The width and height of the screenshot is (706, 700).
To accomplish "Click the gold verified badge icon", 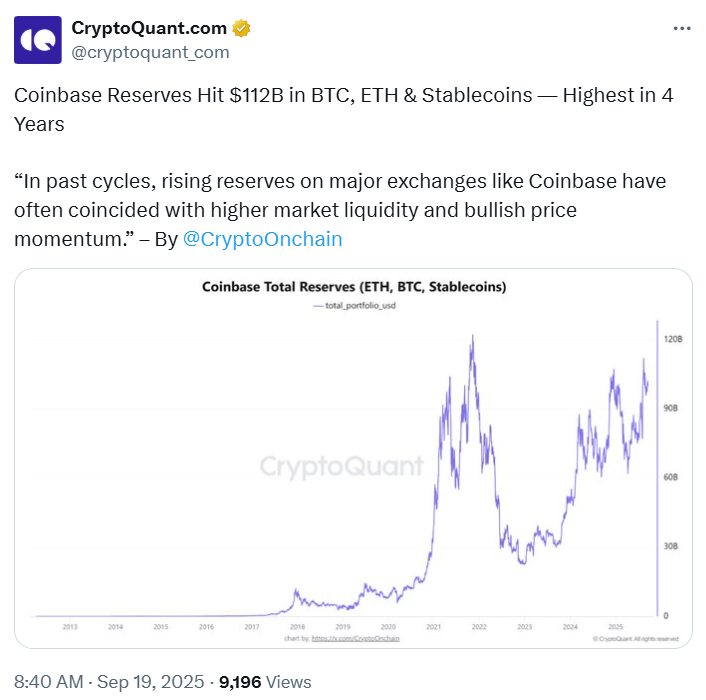I will click(241, 28).
